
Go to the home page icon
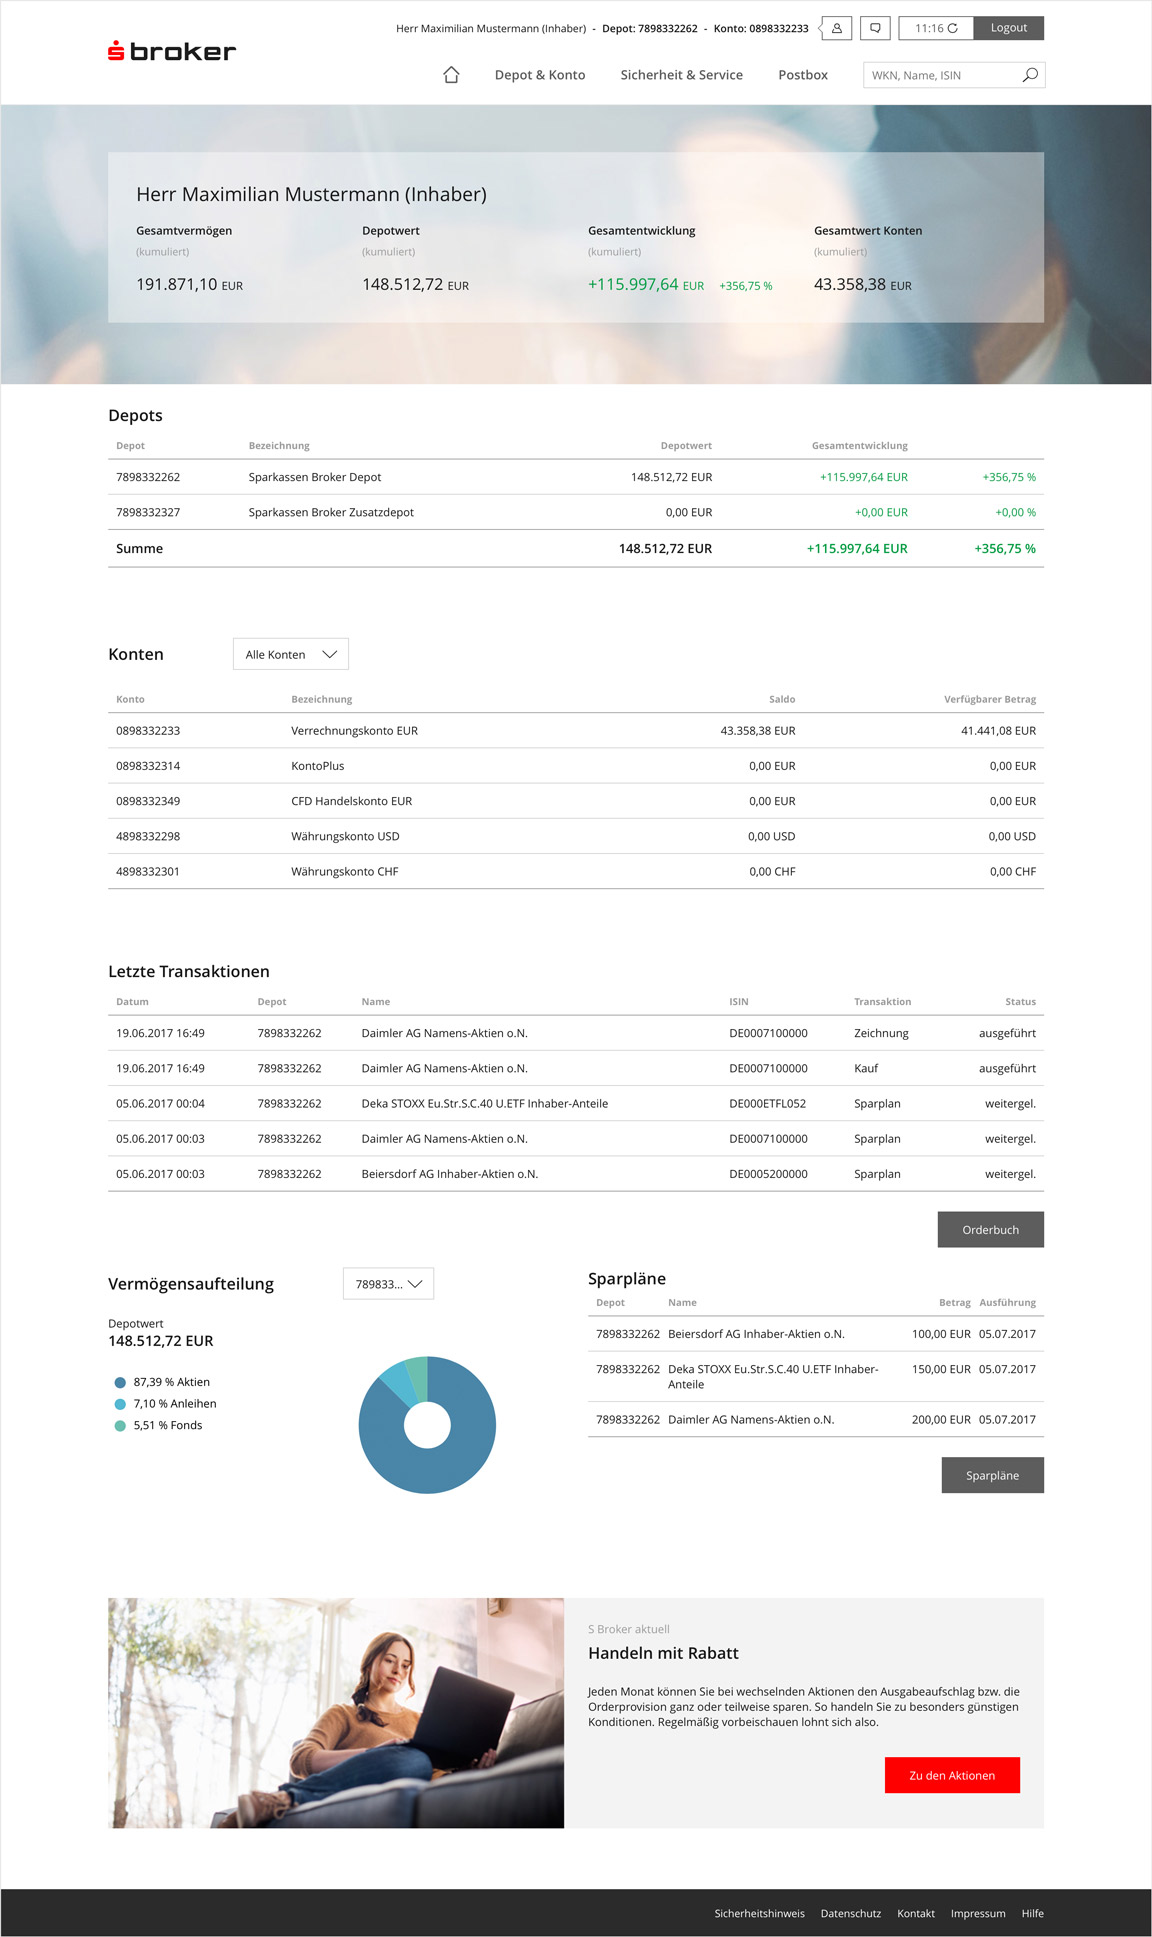coord(451,75)
